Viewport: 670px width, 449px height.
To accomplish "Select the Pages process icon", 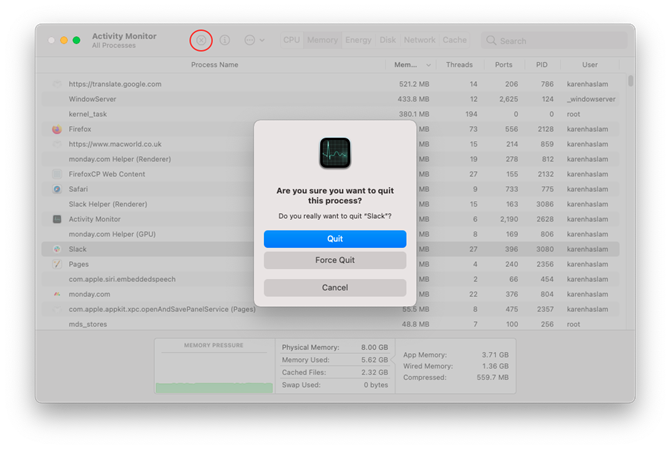I will [57, 264].
